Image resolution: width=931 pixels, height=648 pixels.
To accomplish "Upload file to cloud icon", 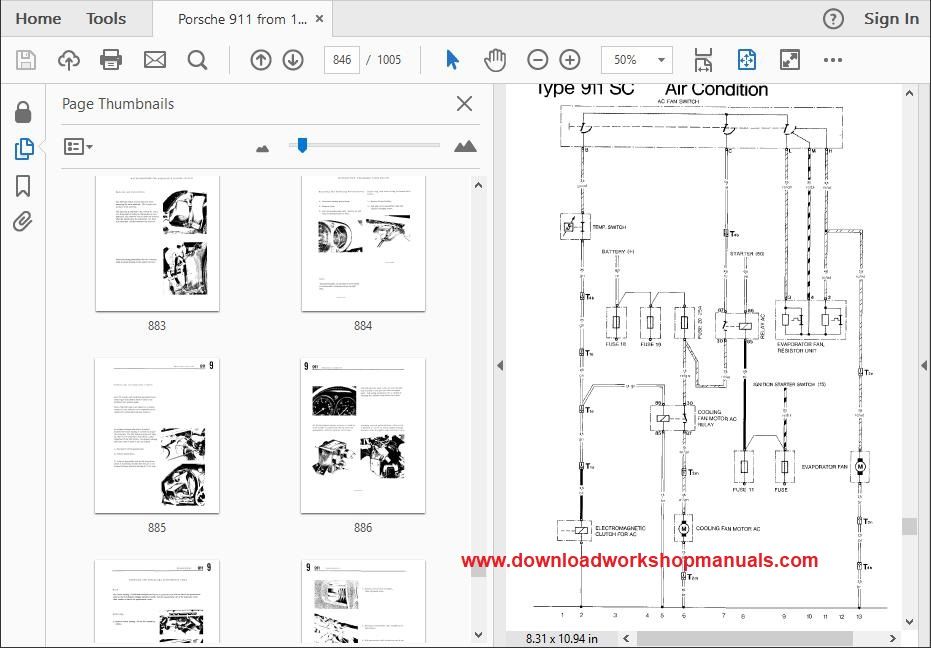I will click(69, 60).
